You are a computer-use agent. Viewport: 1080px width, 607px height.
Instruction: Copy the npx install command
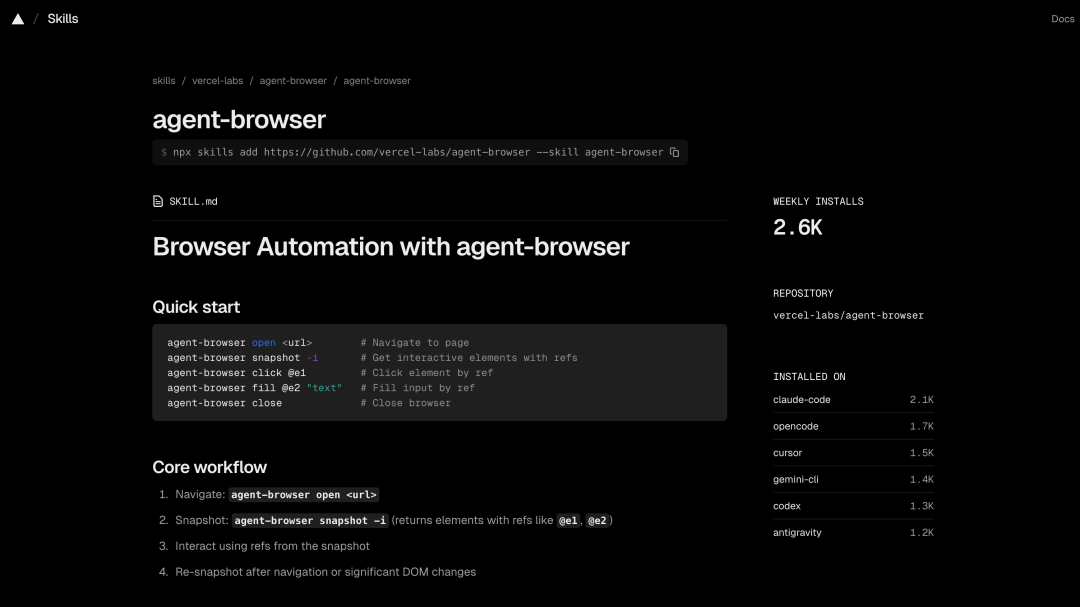click(x=675, y=152)
